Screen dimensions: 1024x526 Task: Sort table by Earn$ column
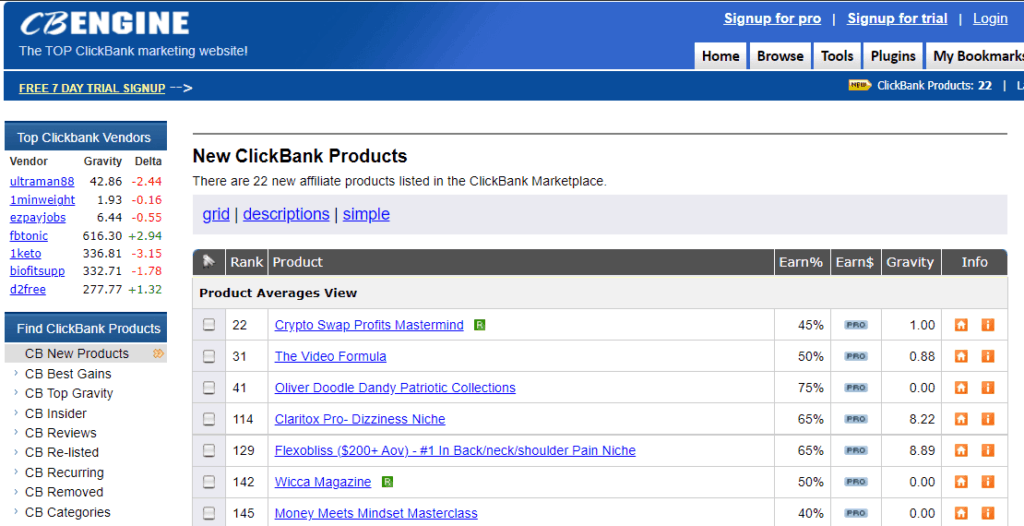click(x=854, y=262)
